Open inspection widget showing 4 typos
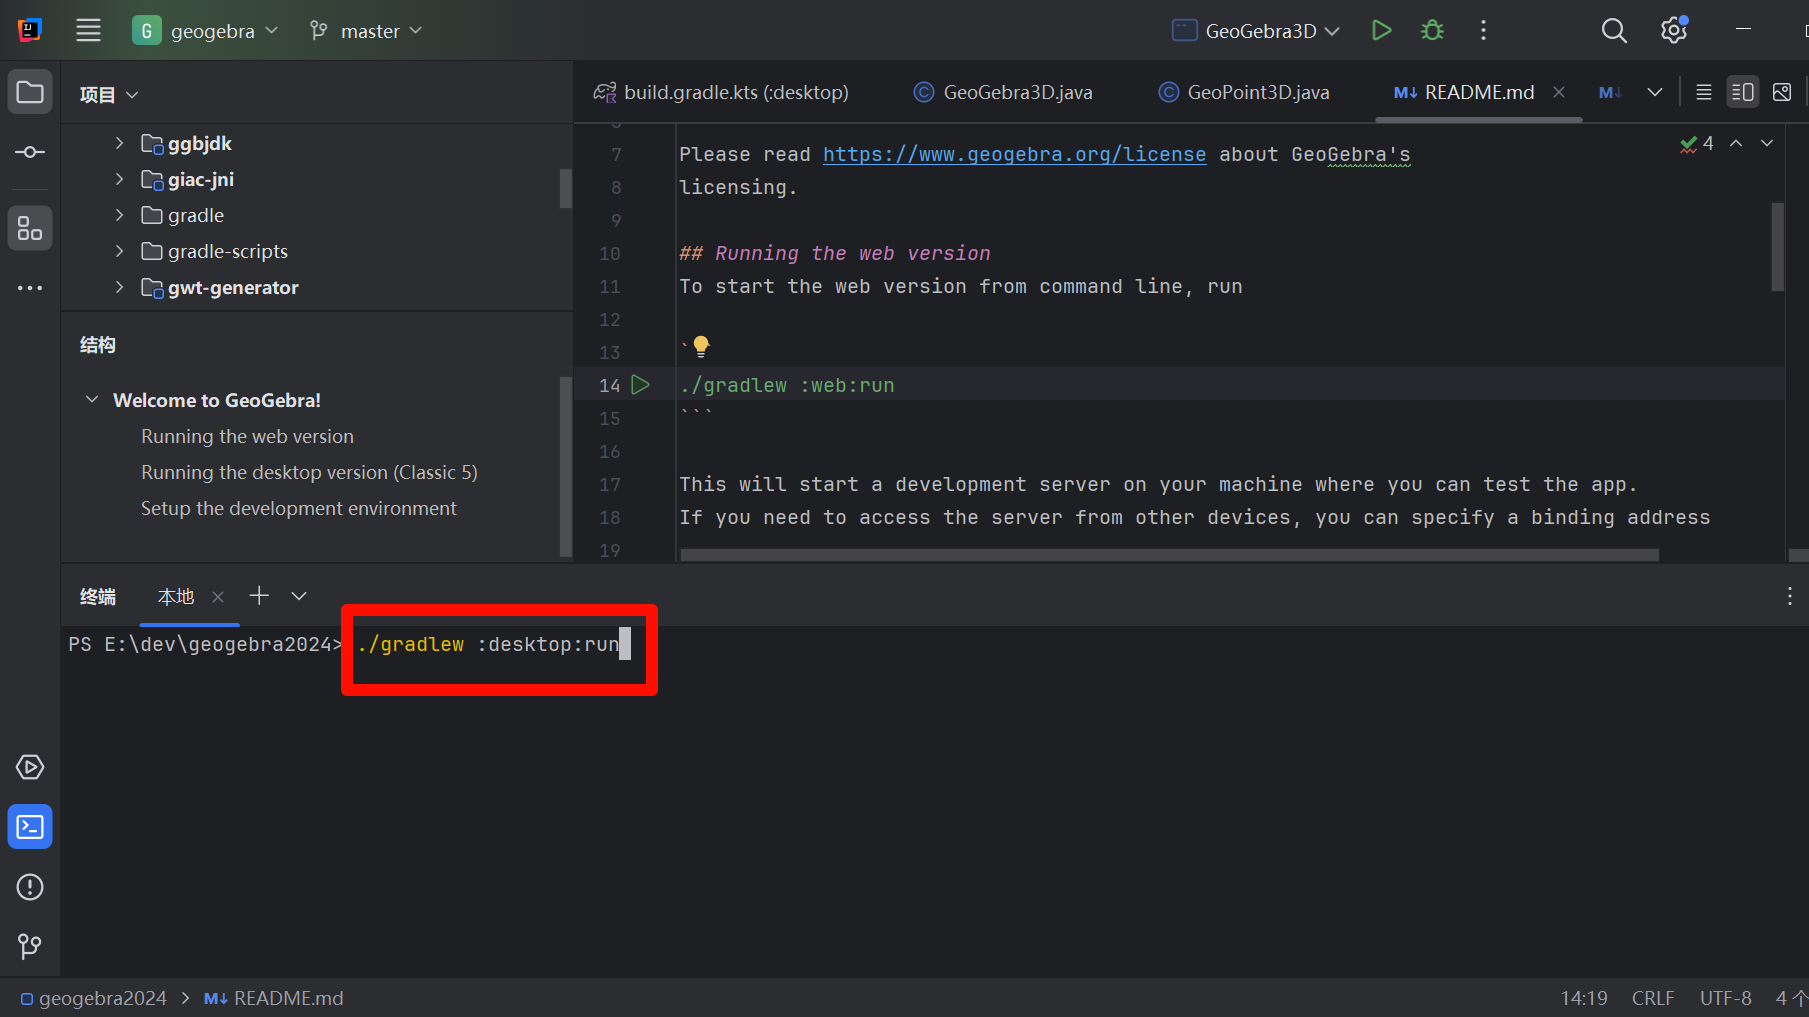This screenshot has height=1017, width=1809. tap(1697, 144)
